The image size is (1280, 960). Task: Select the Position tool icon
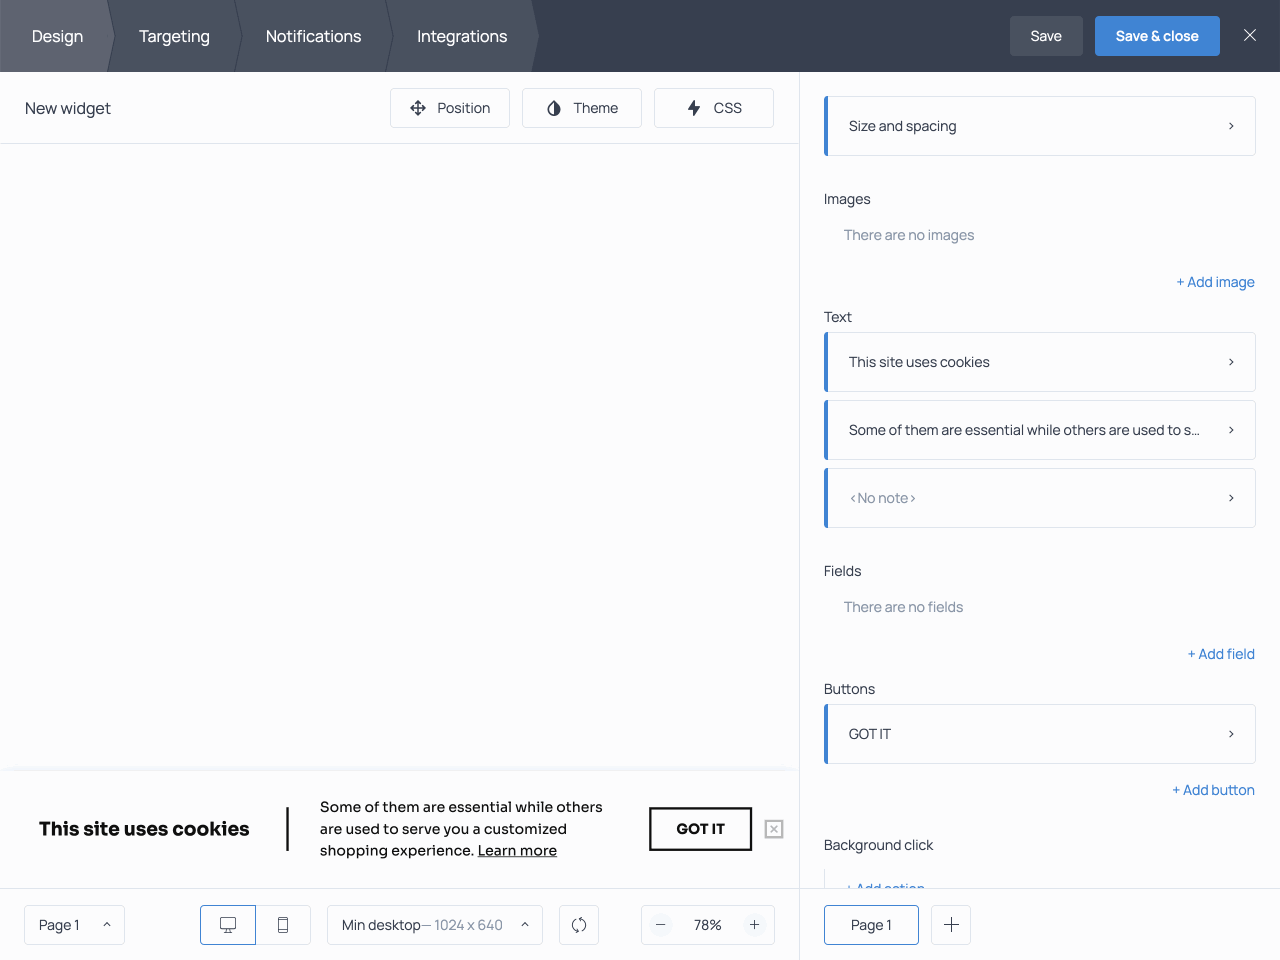418,107
